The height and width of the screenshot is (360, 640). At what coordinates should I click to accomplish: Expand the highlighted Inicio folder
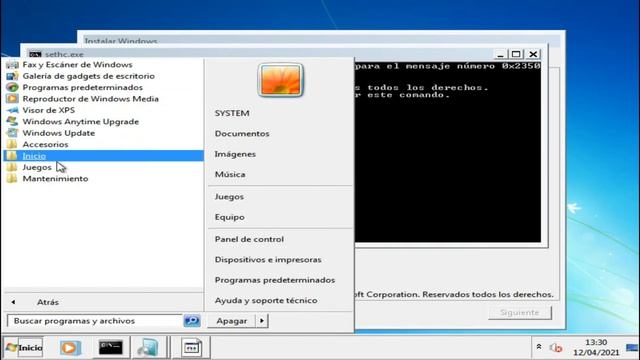click(x=103, y=156)
